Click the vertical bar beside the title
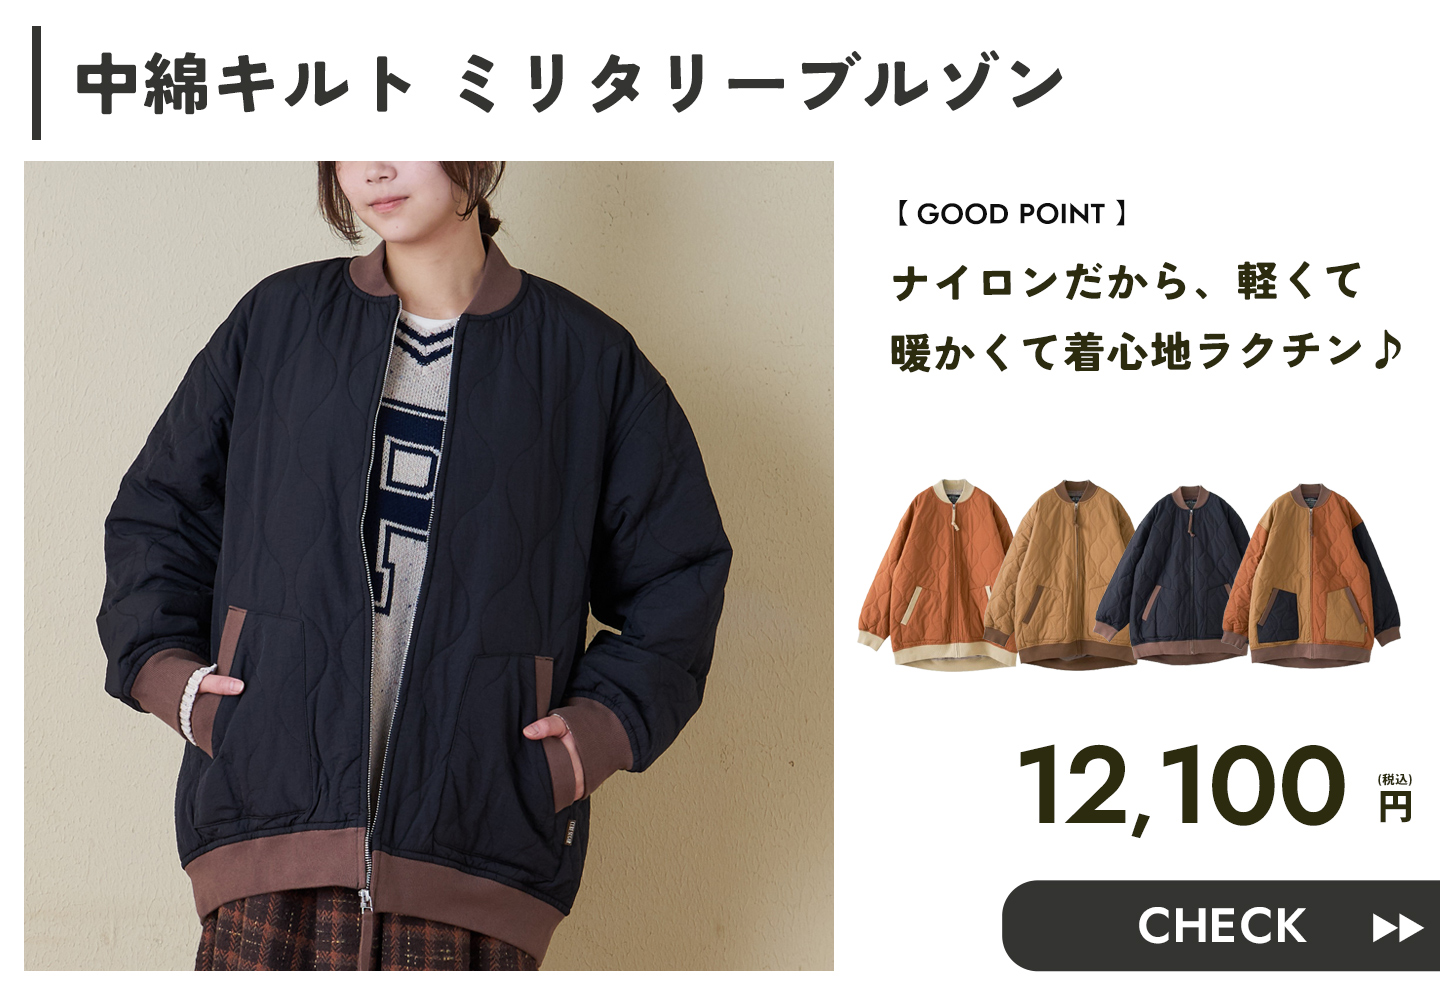 point(37,83)
